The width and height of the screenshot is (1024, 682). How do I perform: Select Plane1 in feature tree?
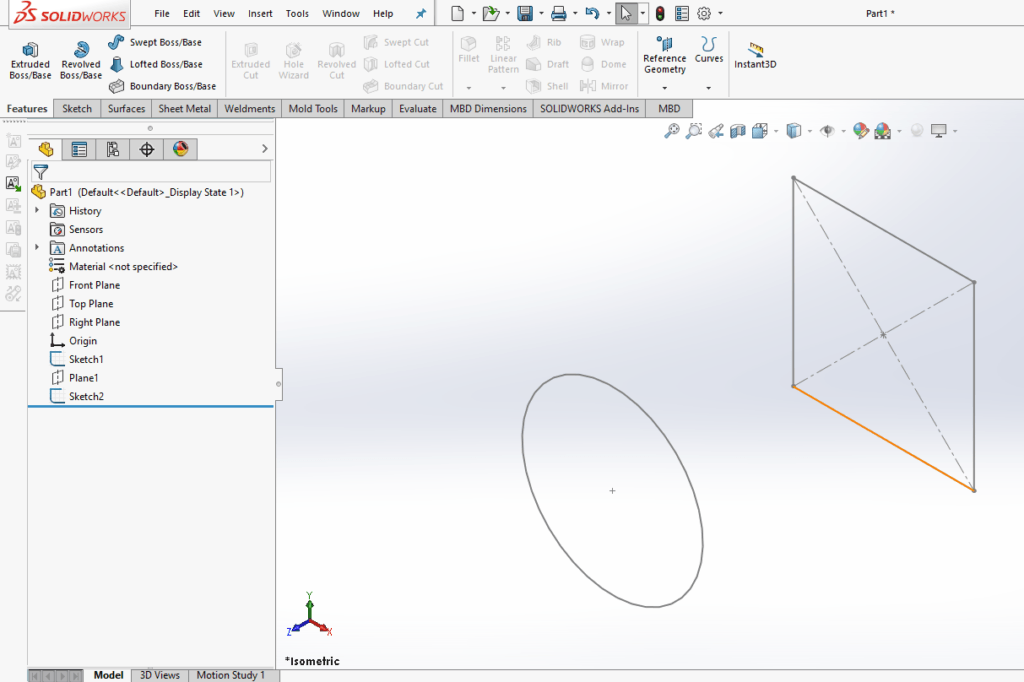coord(74,378)
